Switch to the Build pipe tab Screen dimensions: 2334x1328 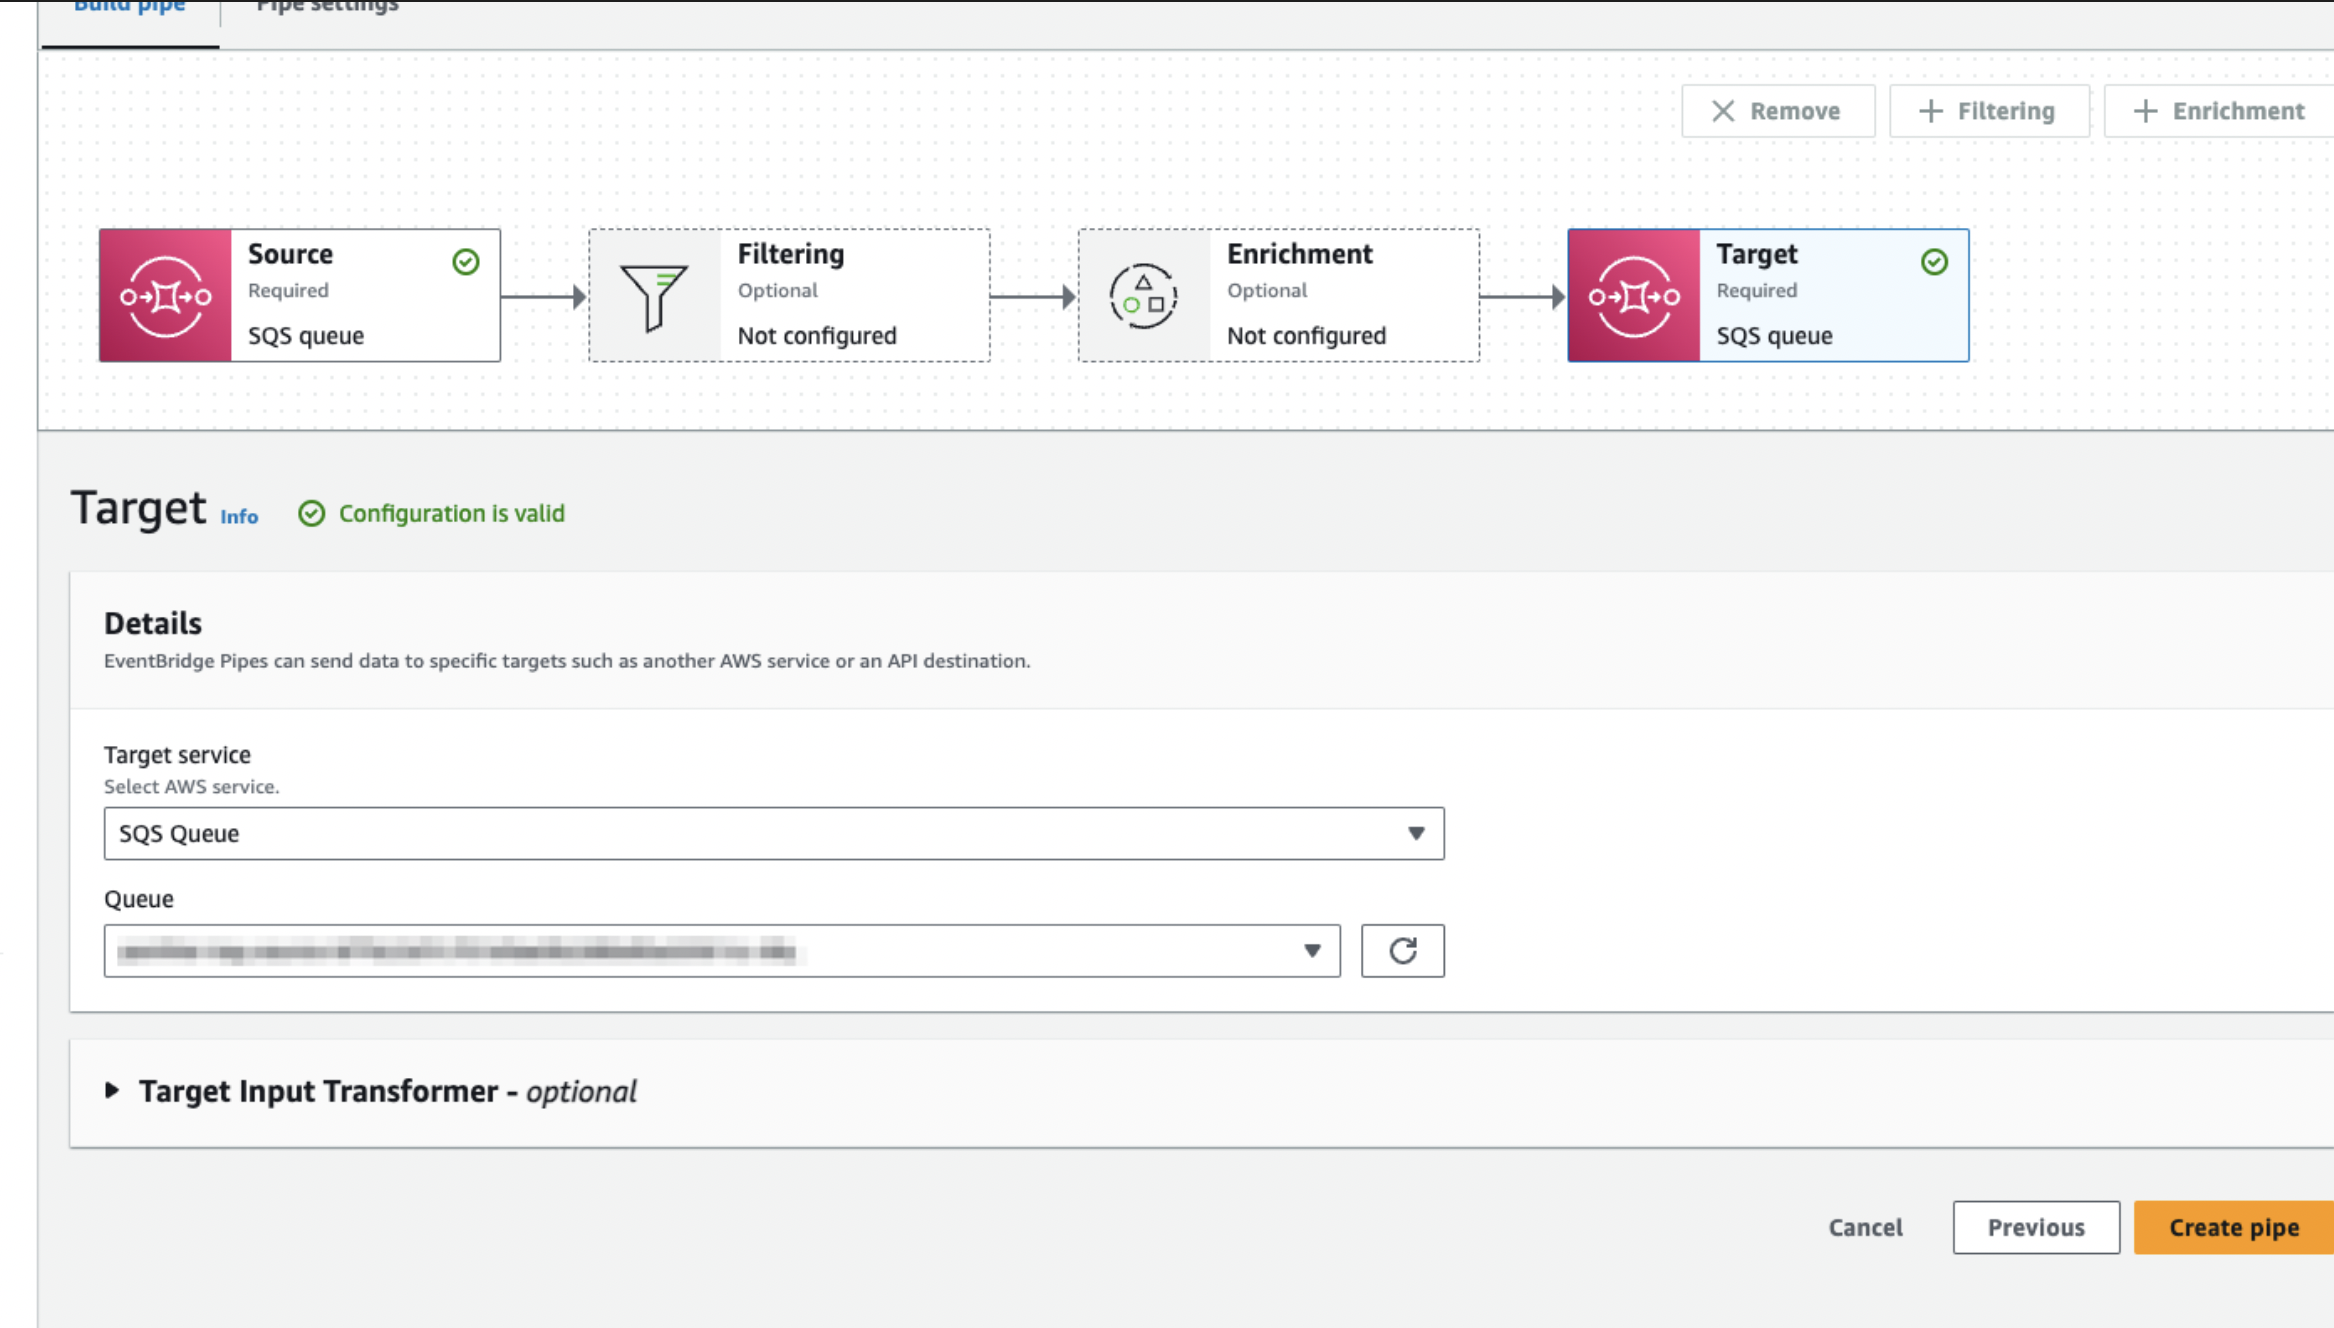pos(130,8)
